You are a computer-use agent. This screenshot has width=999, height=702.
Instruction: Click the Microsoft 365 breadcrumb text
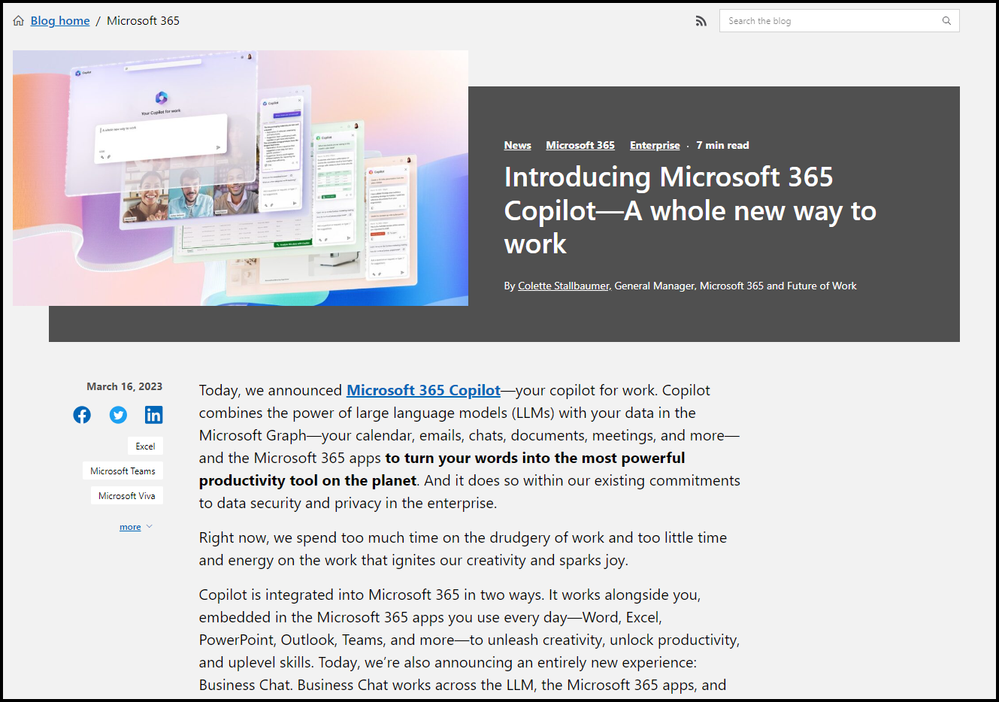pyautogui.click(x=143, y=20)
